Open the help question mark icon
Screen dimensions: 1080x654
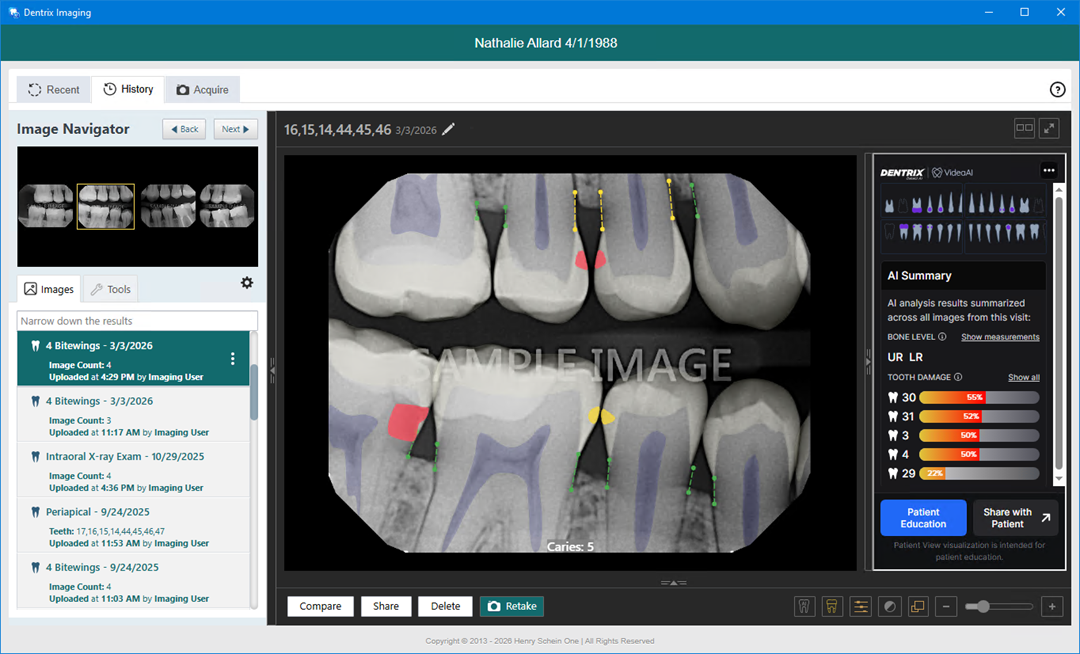coord(1057,89)
